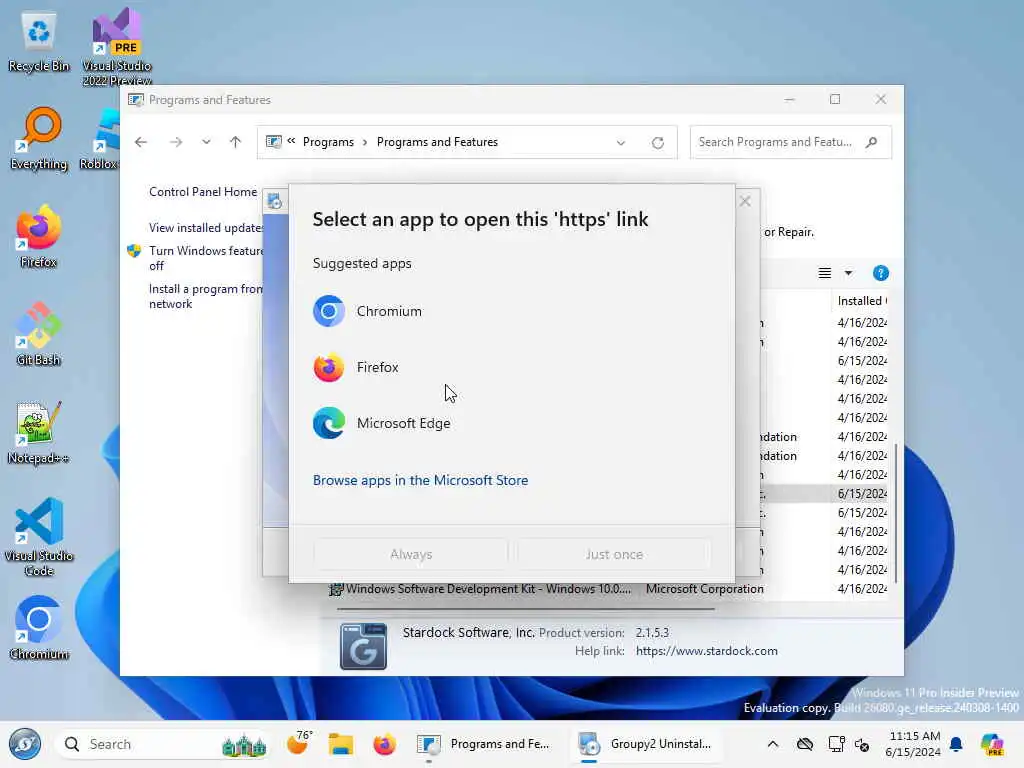Launch Firefox from the desktop shortcut
The height and width of the screenshot is (768, 1024).
coord(39,237)
